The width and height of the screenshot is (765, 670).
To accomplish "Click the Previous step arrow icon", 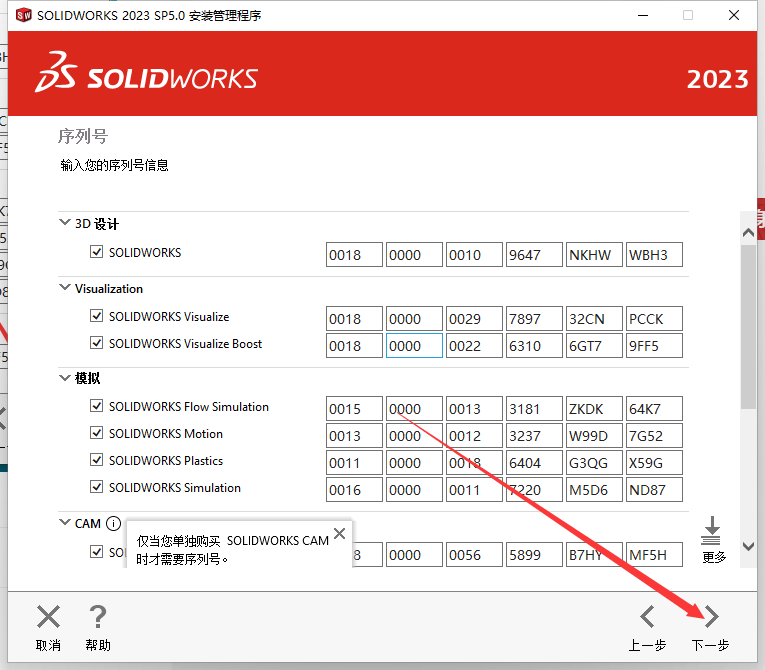I will point(647,617).
